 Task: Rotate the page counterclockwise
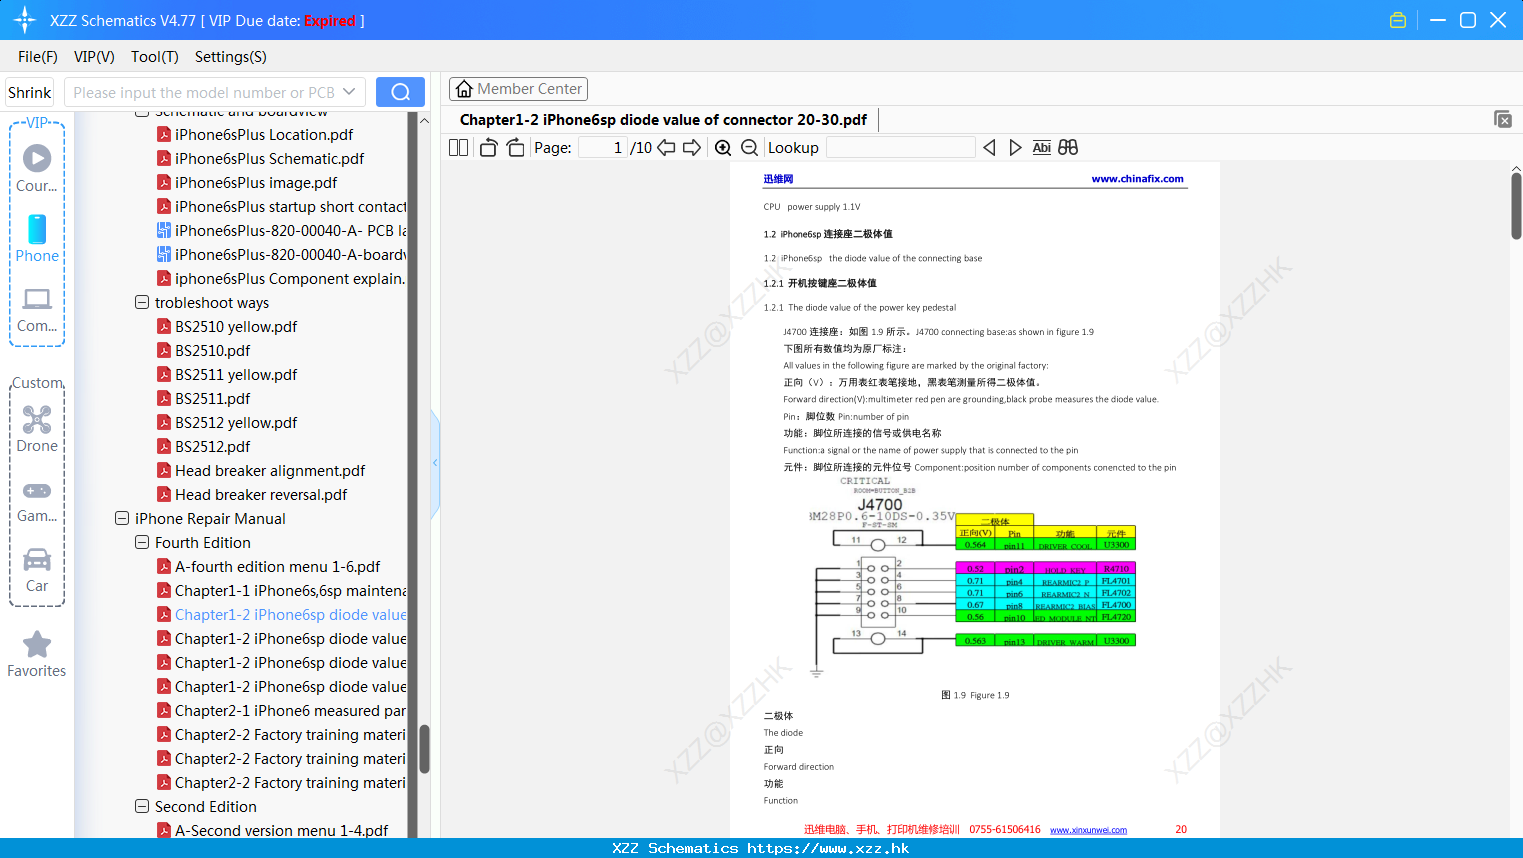(488, 147)
